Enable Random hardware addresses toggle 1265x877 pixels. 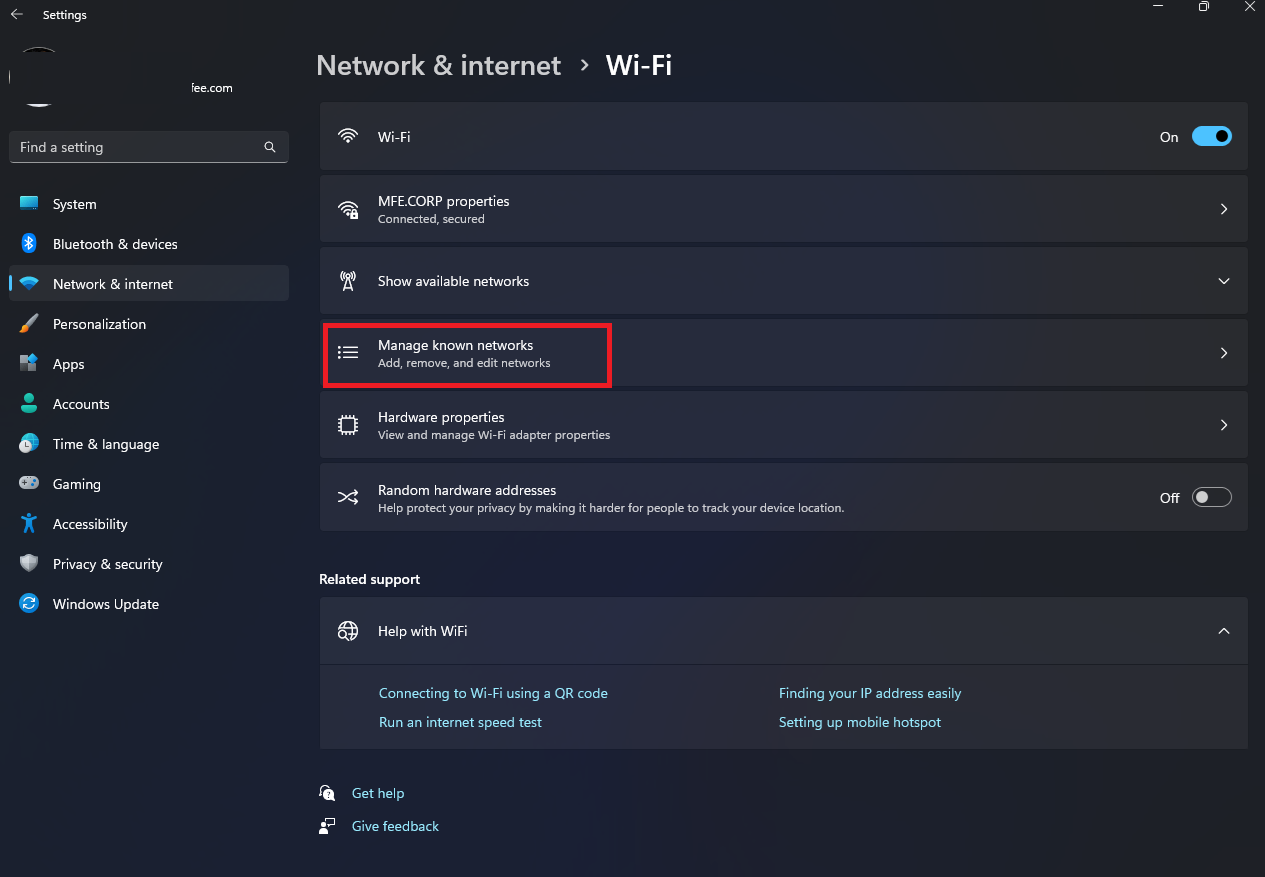[1211, 498]
